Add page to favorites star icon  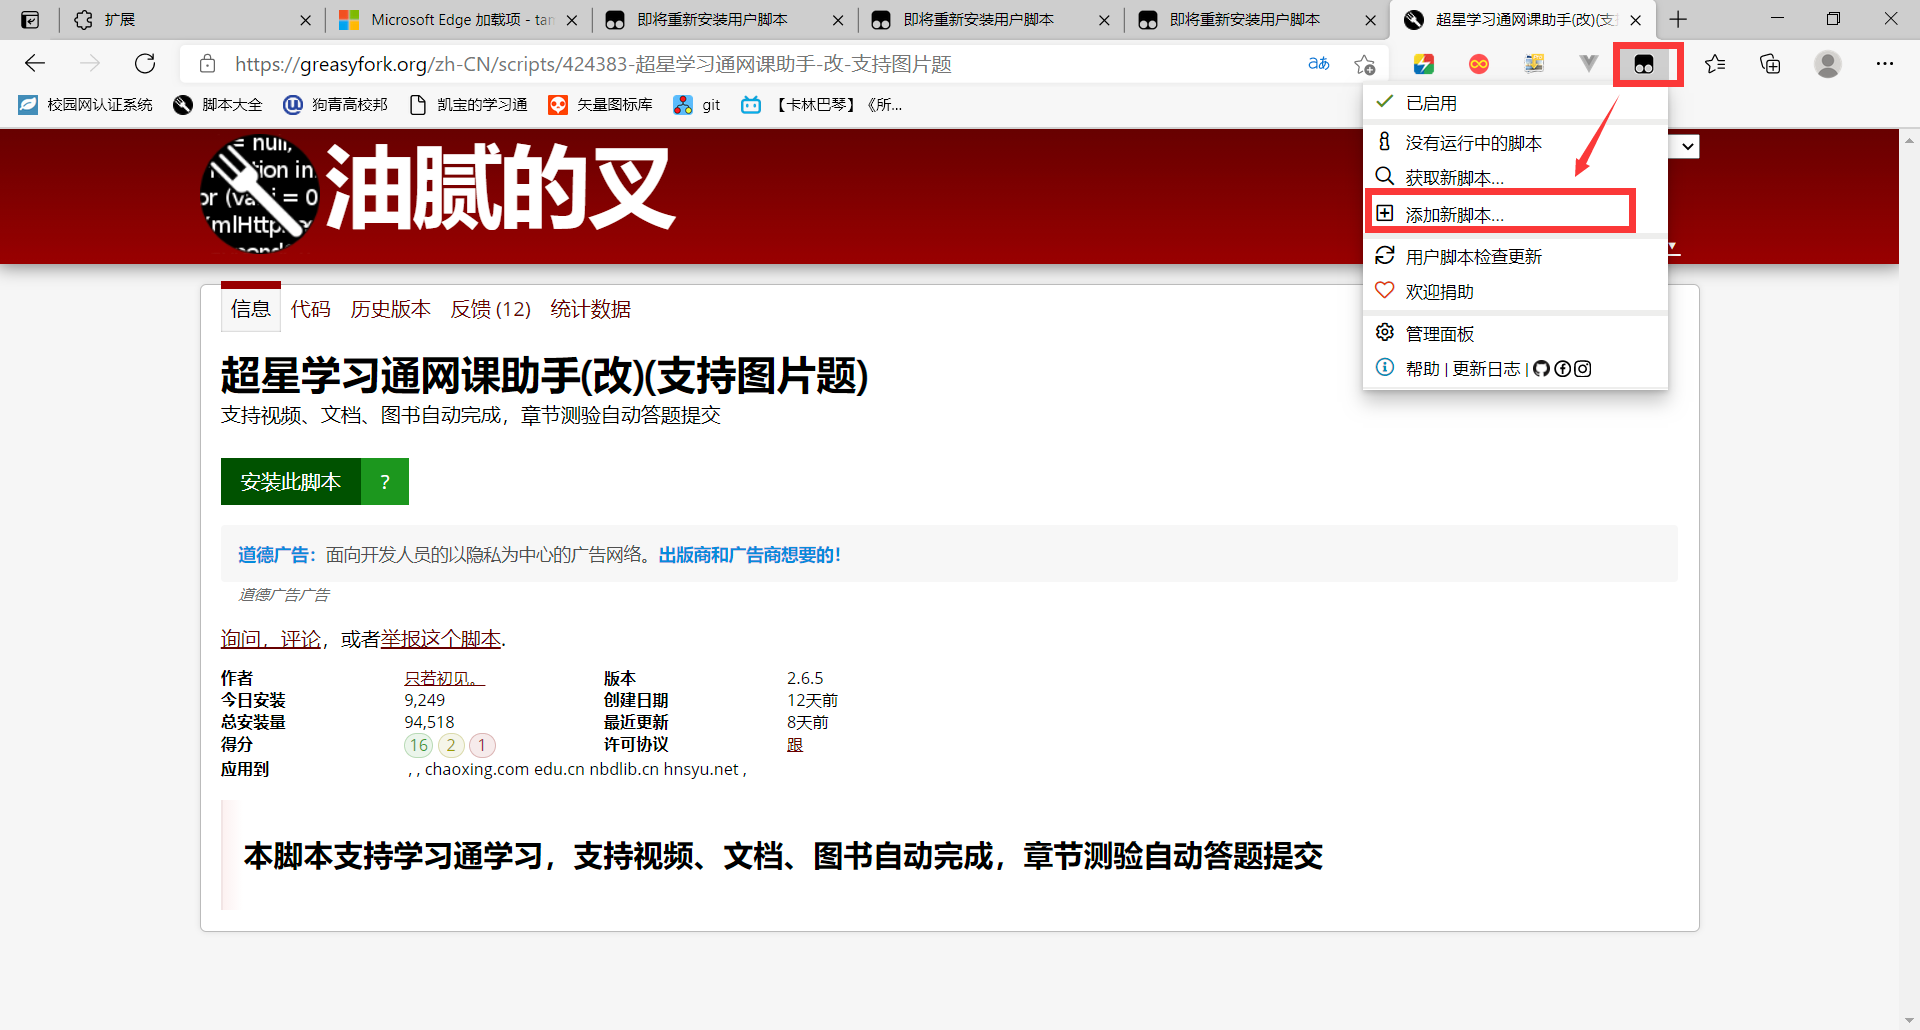[x=1364, y=64]
